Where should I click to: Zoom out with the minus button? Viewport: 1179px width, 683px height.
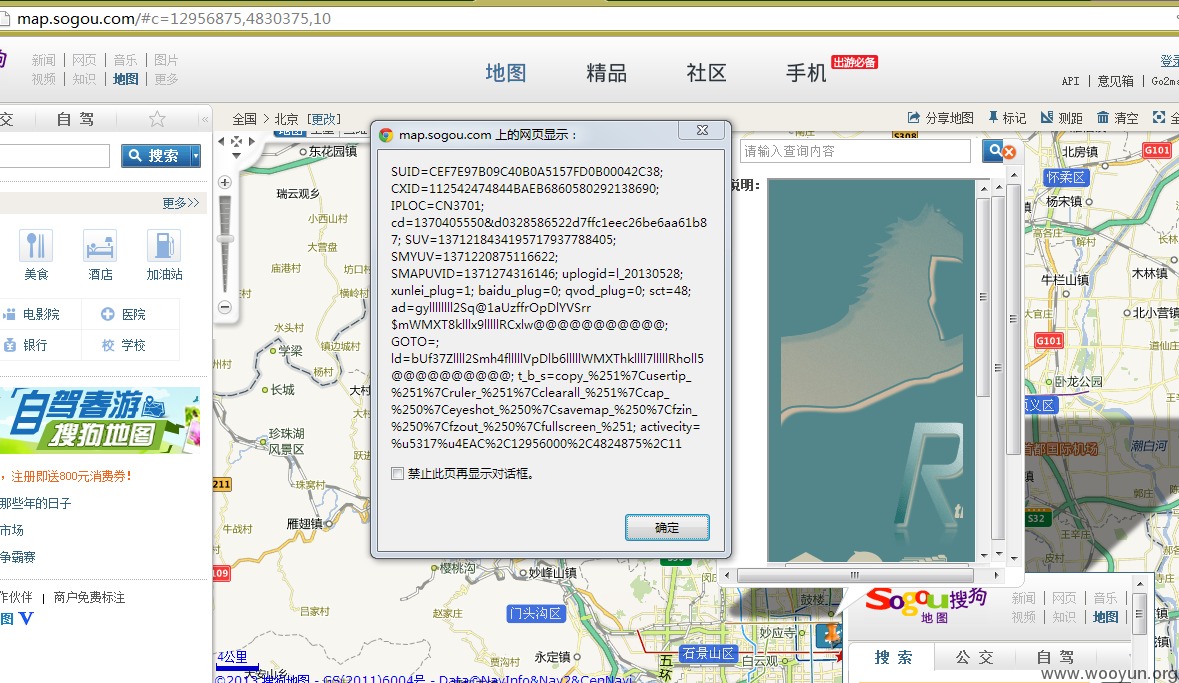coord(224,307)
